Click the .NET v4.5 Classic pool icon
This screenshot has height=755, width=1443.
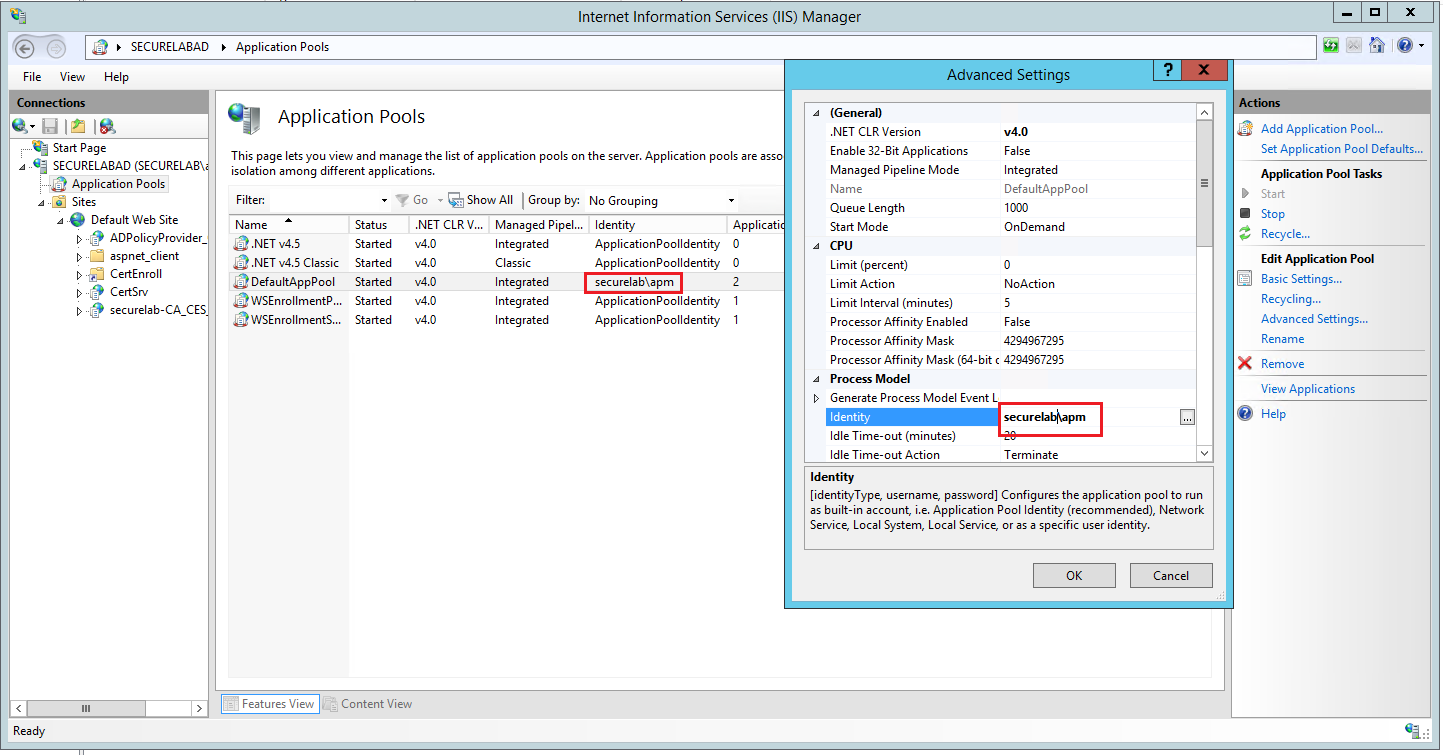[x=241, y=263]
